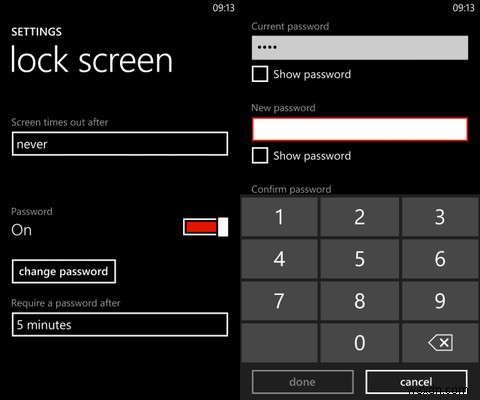Tap keypad digit 5
The image size is (480, 400).
point(360,259)
